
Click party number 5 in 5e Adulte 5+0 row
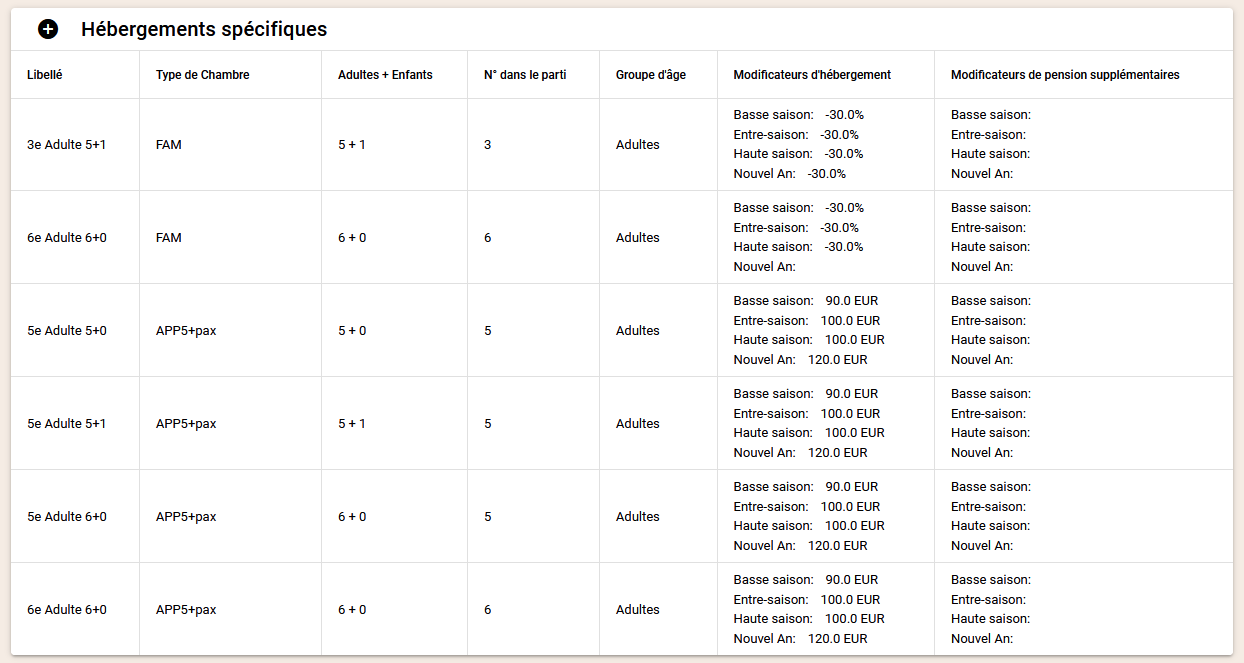pyautogui.click(x=487, y=331)
